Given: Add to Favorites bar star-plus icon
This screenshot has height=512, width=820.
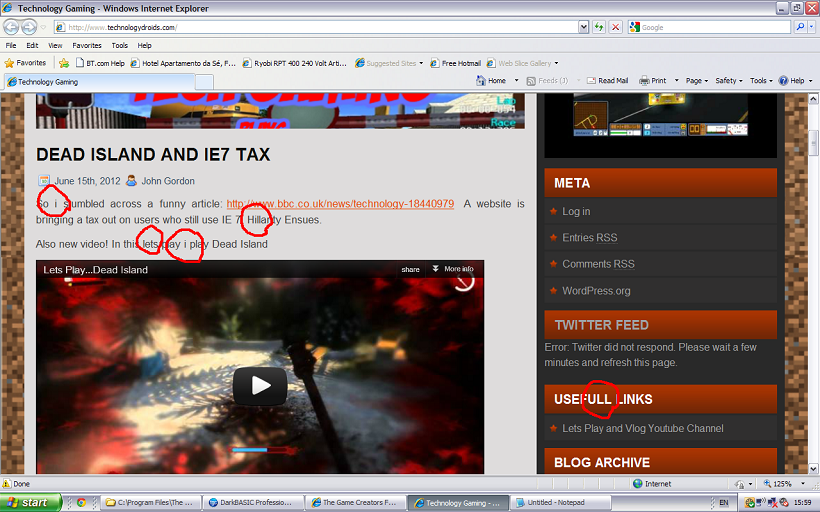Looking at the screenshot, I should point(64,63).
